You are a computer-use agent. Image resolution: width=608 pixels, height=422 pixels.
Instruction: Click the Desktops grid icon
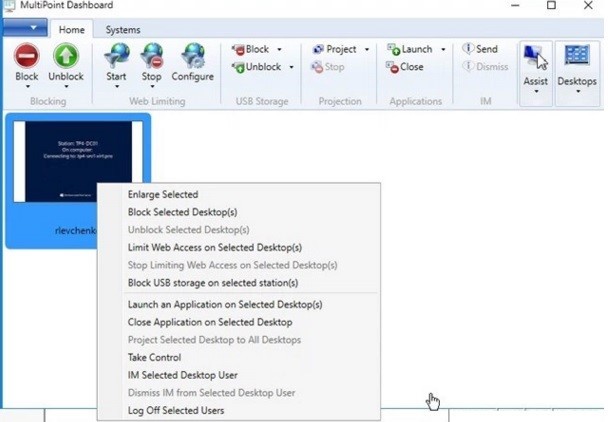click(577, 55)
